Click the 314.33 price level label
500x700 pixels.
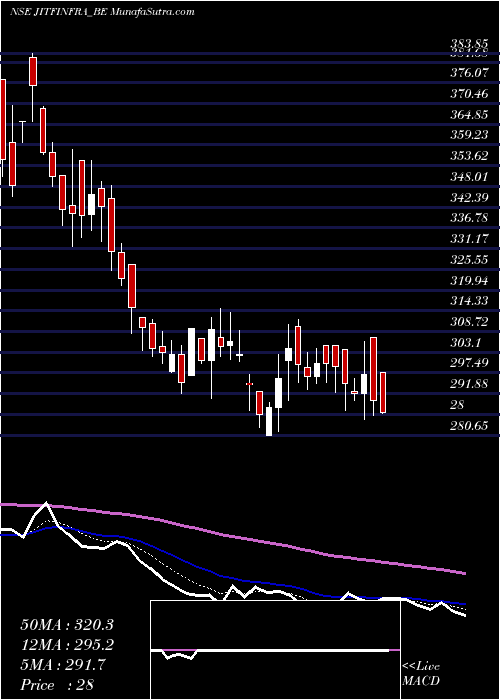point(469,301)
